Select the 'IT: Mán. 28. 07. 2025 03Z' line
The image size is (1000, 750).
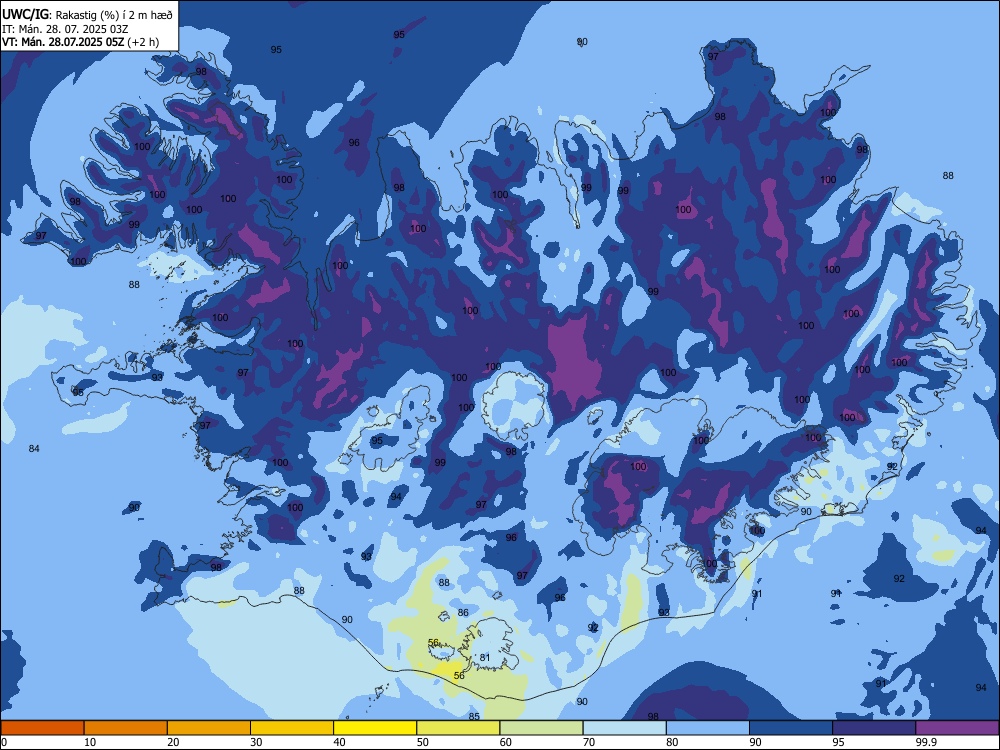click(x=65, y=29)
